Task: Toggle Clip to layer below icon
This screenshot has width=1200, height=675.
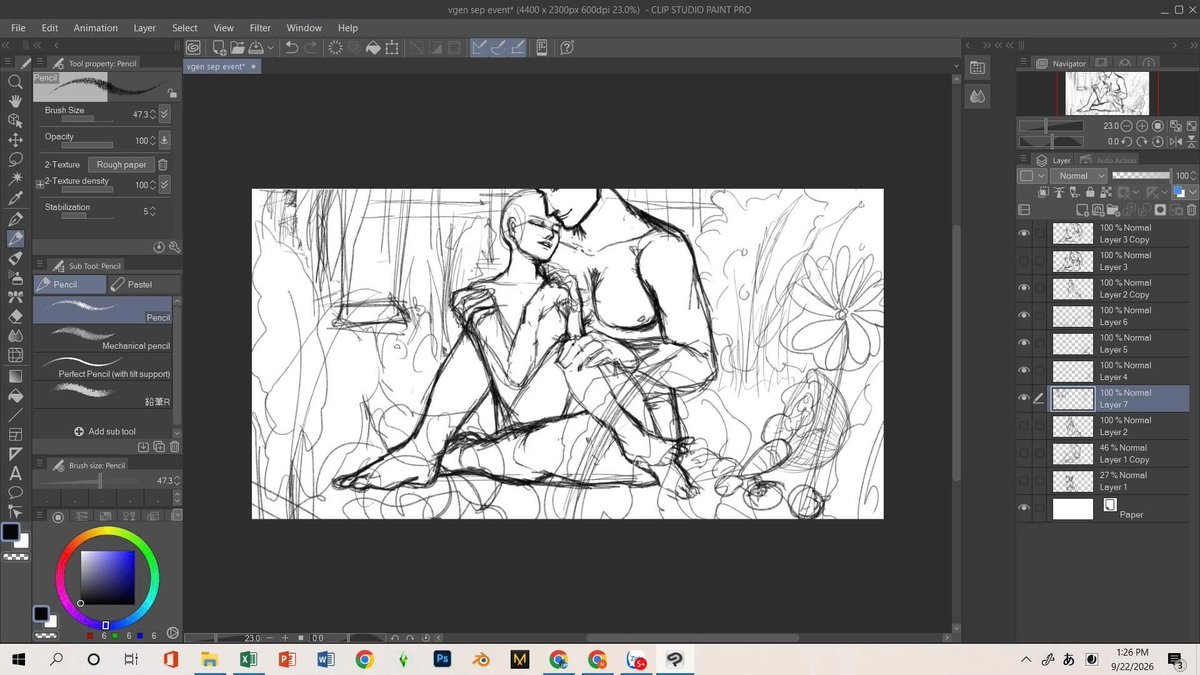Action: pyautogui.click(x=1044, y=192)
